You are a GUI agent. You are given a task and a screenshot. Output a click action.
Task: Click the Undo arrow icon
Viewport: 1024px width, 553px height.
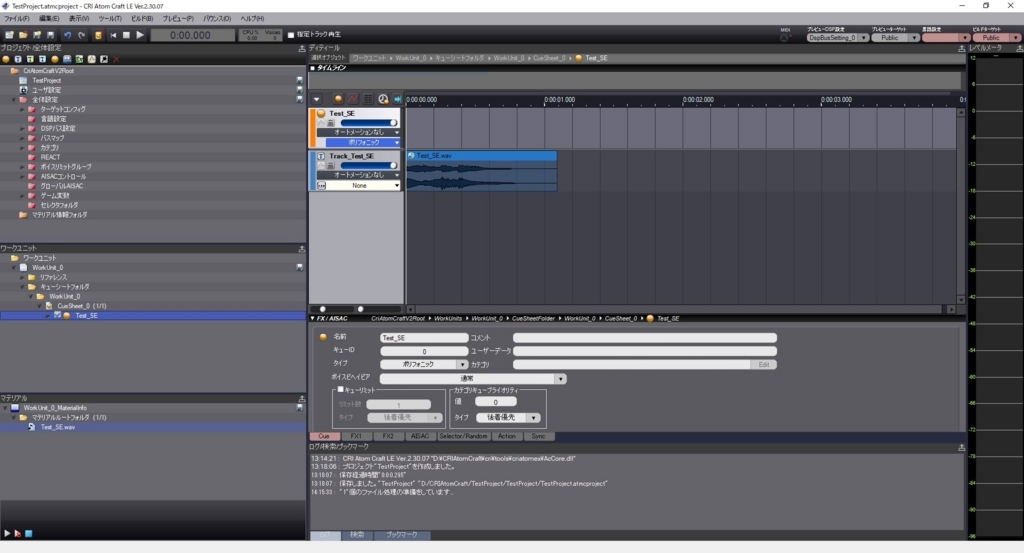pyautogui.click(x=67, y=35)
